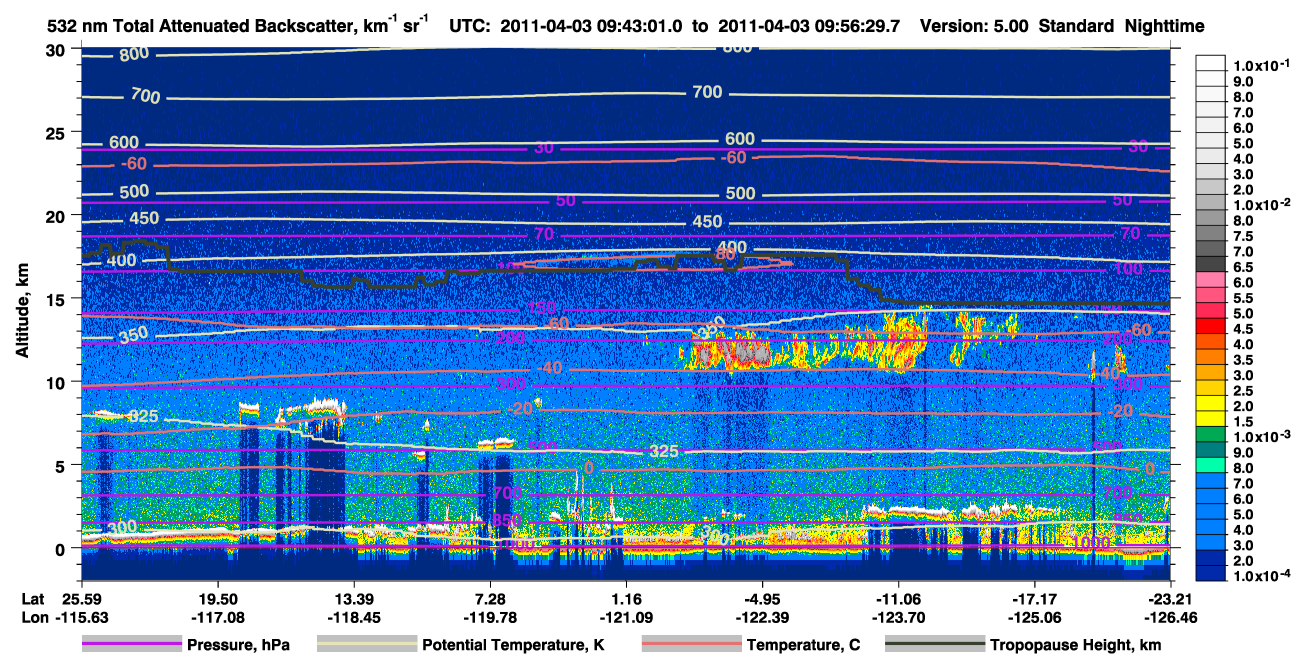Image resolution: width=1300 pixels, height=667 pixels.
Task: Click the colorbar label '1.0x10-2'
Action: coord(1260,205)
